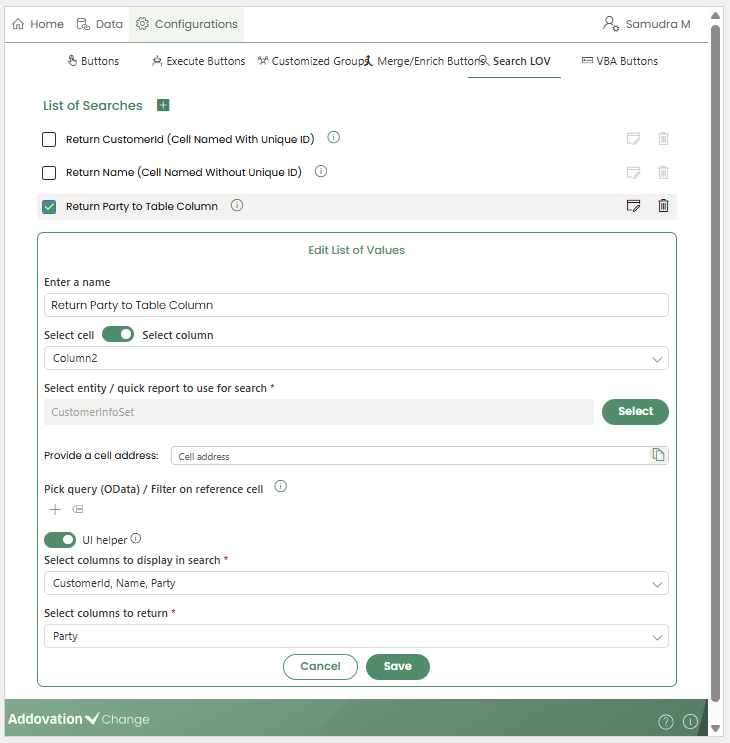
Task: Switch to the VBA Buttons tab
Action: [x=619, y=61]
